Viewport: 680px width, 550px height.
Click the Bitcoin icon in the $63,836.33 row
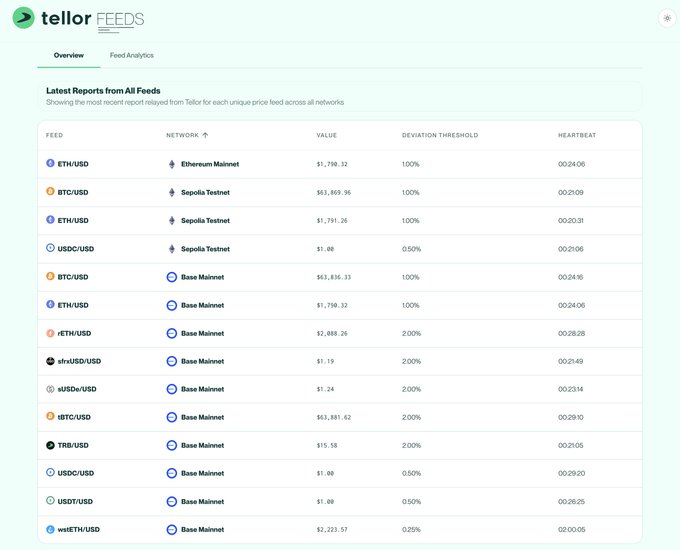(50, 276)
